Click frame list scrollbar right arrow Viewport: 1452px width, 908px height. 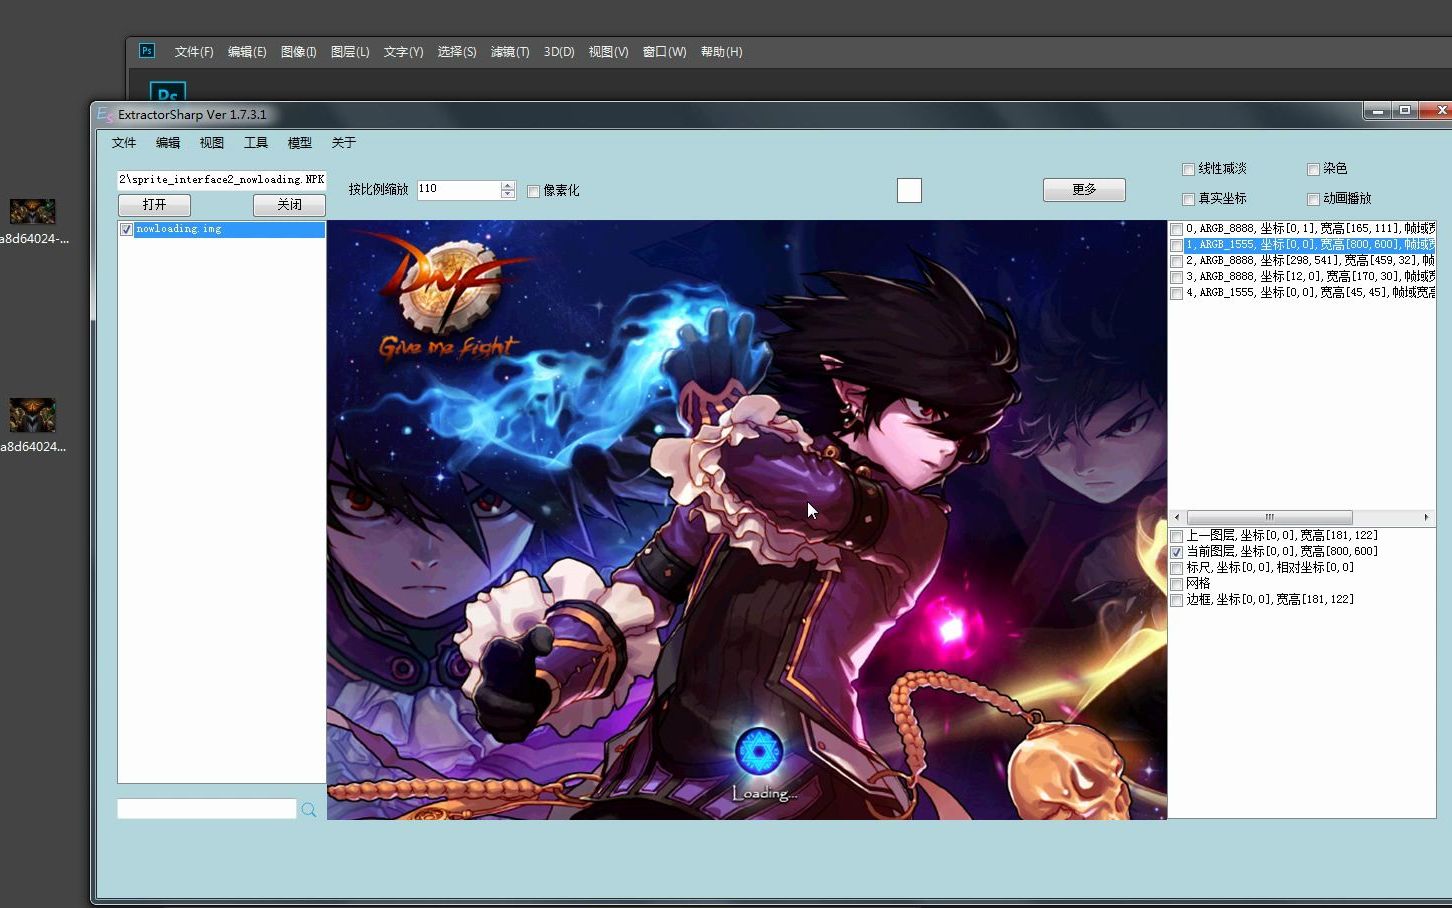point(1426,517)
